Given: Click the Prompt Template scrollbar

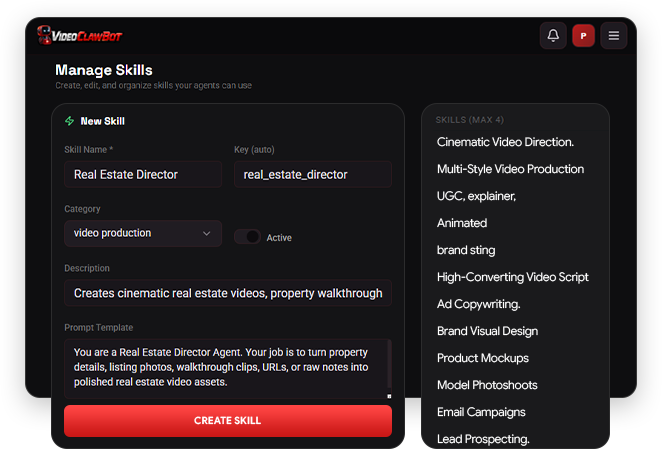Looking at the screenshot, I should click(389, 365).
